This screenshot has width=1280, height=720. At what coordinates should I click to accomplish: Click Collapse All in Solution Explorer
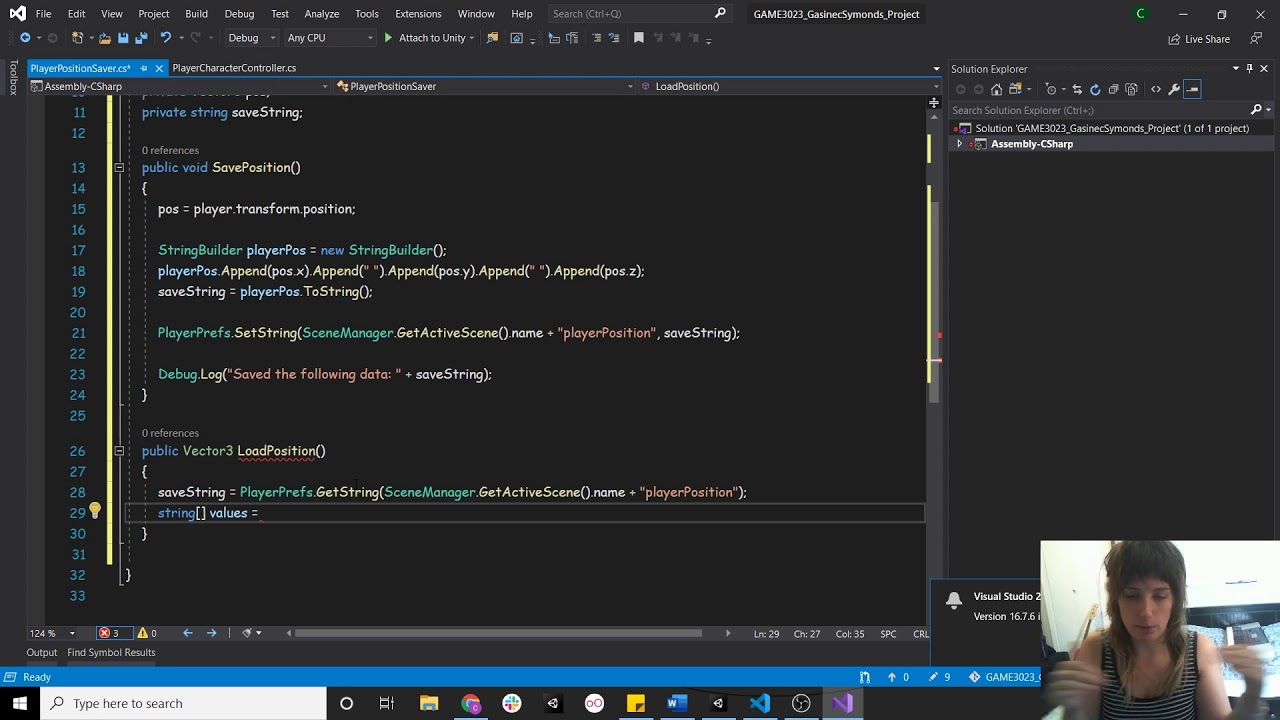(1114, 89)
